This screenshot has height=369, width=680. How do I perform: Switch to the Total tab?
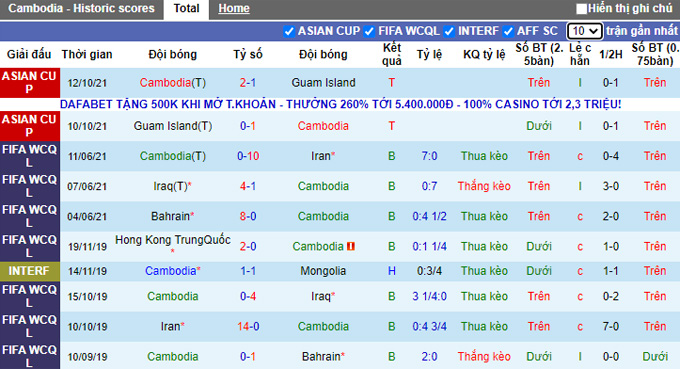[x=186, y=9]
